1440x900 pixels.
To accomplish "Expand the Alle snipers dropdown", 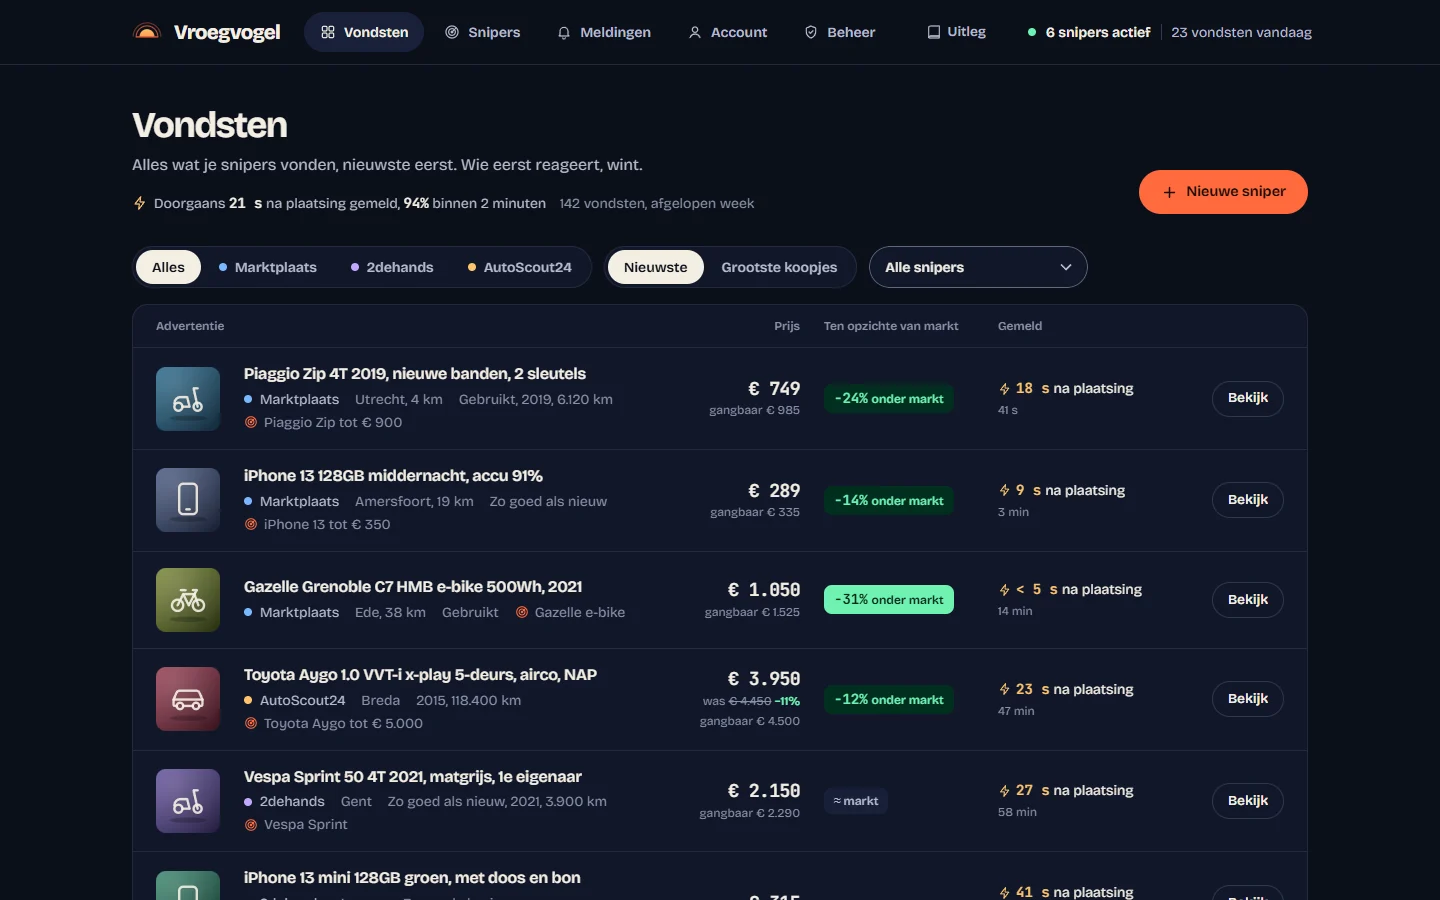I will (978, 267).
